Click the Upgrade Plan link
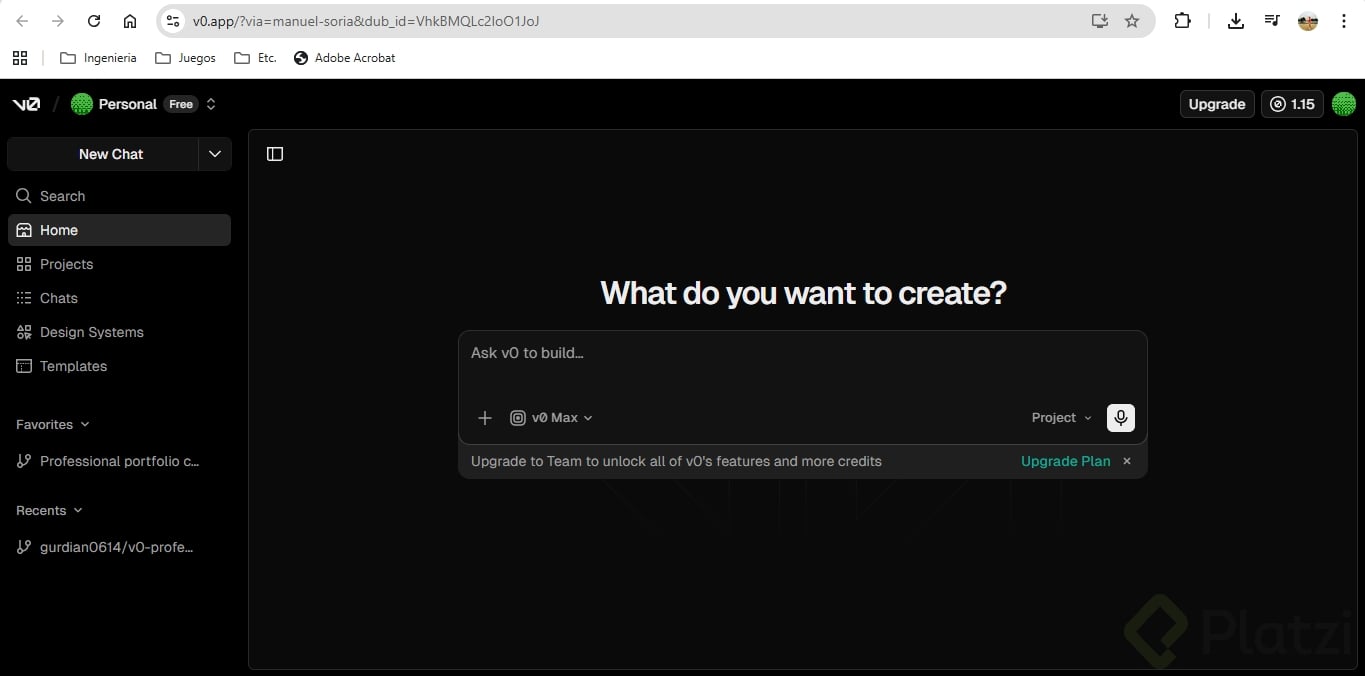The image size is (1365, 676). (x=1066, y=461)
